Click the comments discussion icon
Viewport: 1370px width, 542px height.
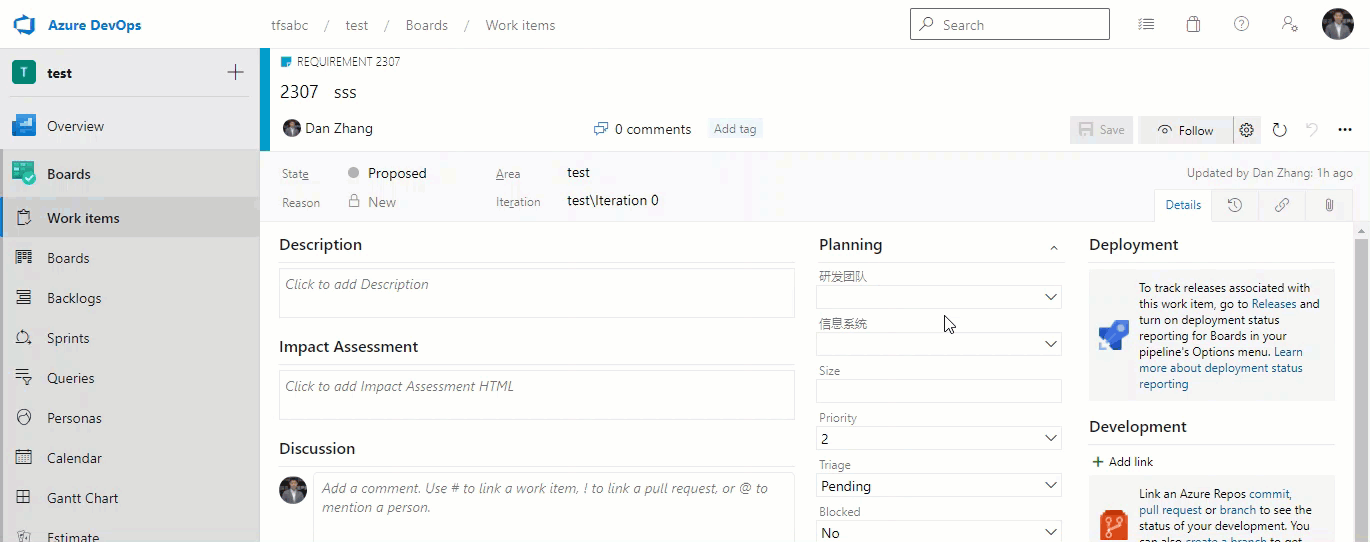pos(601,129)
